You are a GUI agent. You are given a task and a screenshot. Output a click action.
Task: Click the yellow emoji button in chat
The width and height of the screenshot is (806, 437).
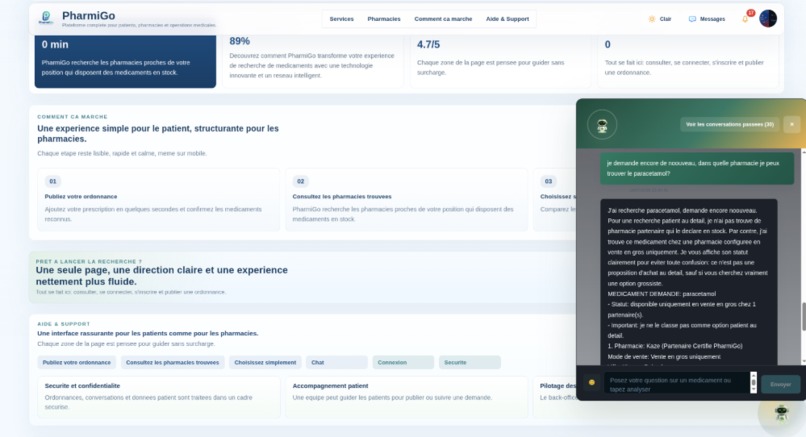[x=592, y=383]
